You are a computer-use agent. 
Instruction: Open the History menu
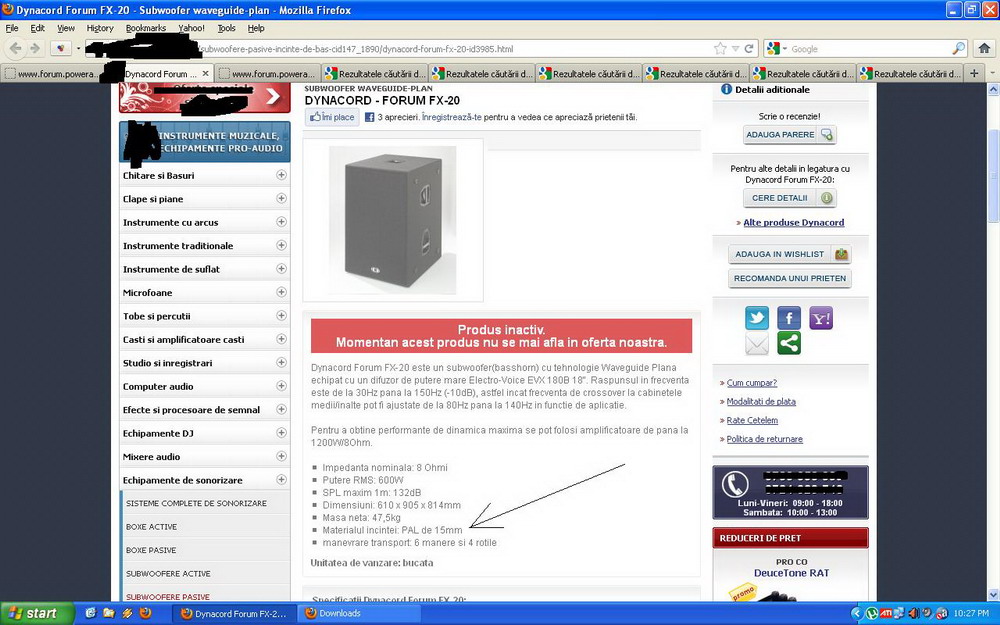(100, 28)
